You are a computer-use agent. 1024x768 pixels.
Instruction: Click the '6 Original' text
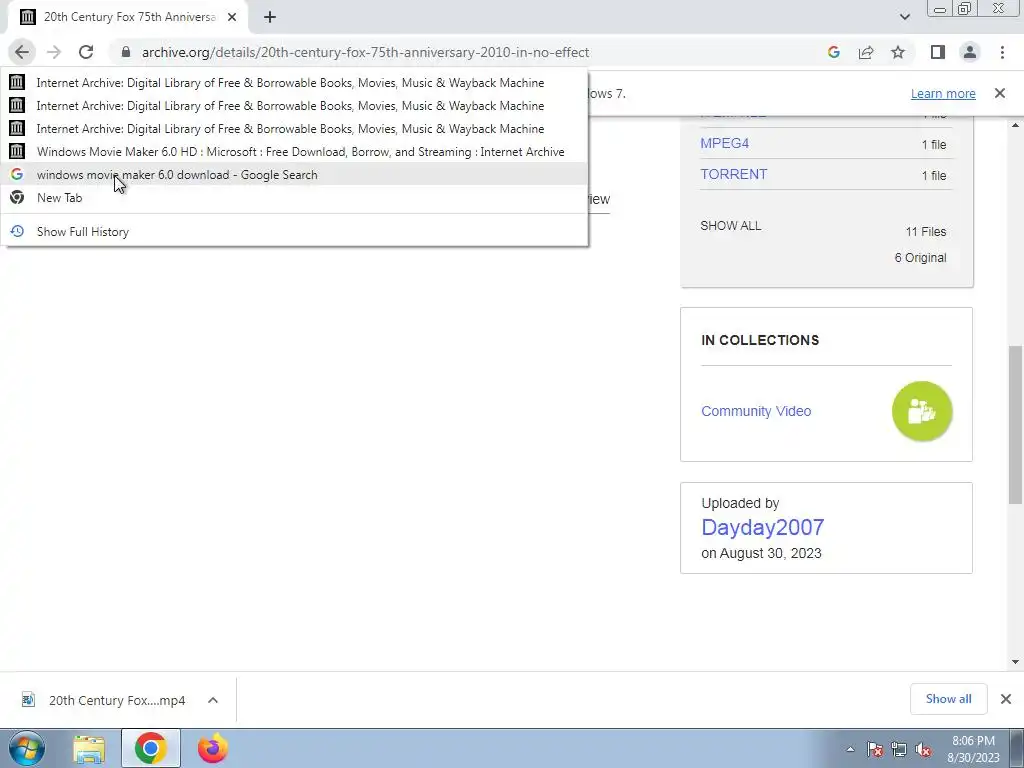click(x=920, y=258)
